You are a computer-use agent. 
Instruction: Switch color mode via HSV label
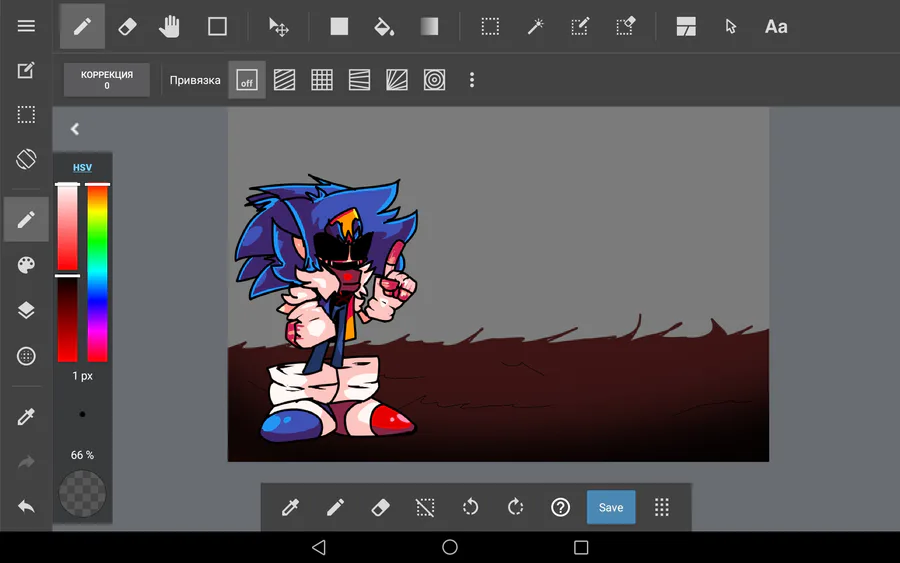(82, 168)
